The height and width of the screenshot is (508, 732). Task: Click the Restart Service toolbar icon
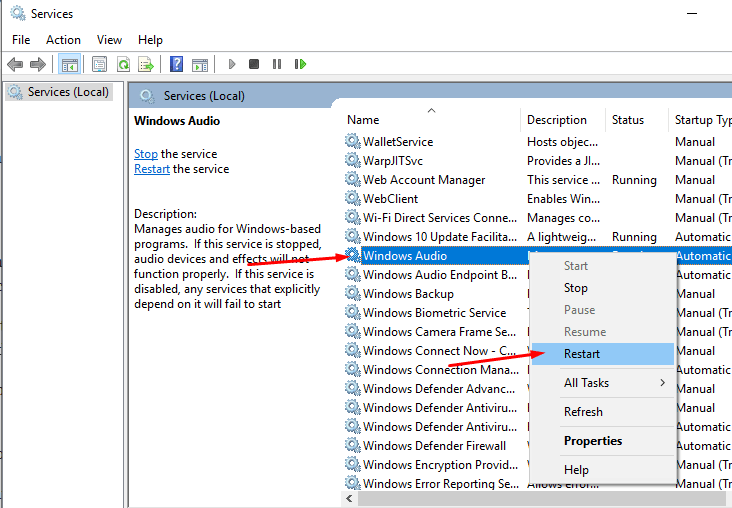pos(300,64)
